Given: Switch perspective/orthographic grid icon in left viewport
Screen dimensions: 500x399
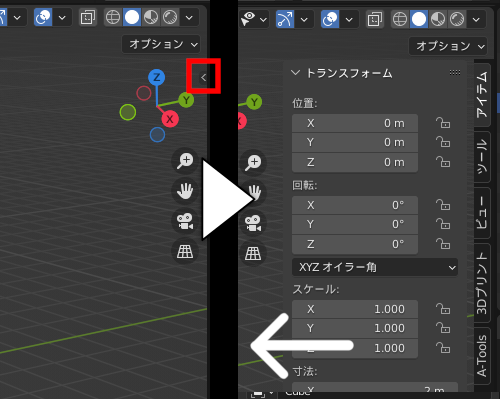Looking at the screenshot, I should [x=185, y=251].
